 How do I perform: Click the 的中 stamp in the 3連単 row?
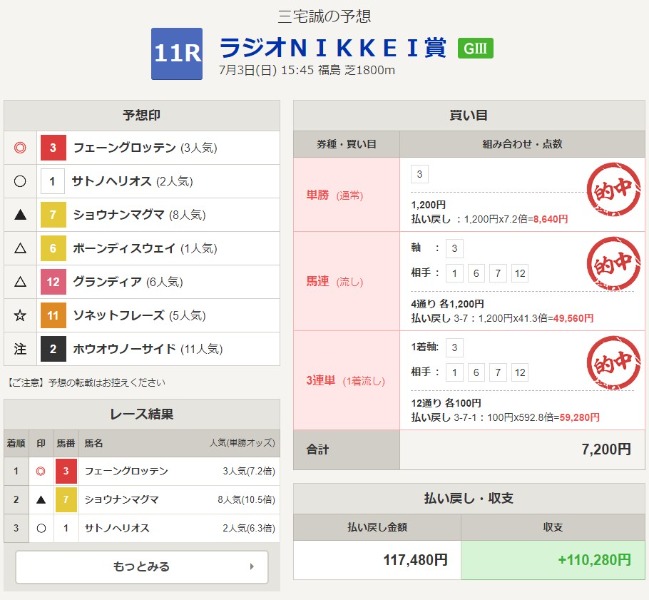pos(614,362)
